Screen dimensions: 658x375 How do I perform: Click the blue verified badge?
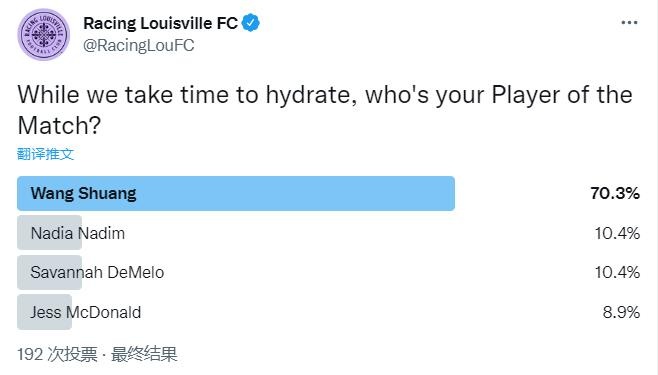click(251, 23)
